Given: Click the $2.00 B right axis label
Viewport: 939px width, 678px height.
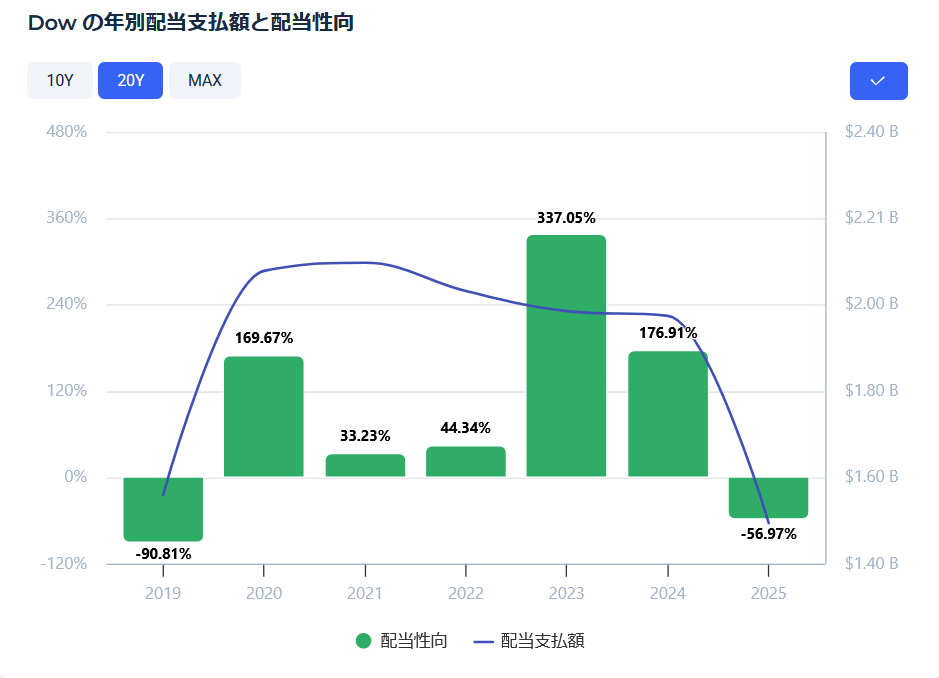Looking at the screenshot, I should click(871, 304).
